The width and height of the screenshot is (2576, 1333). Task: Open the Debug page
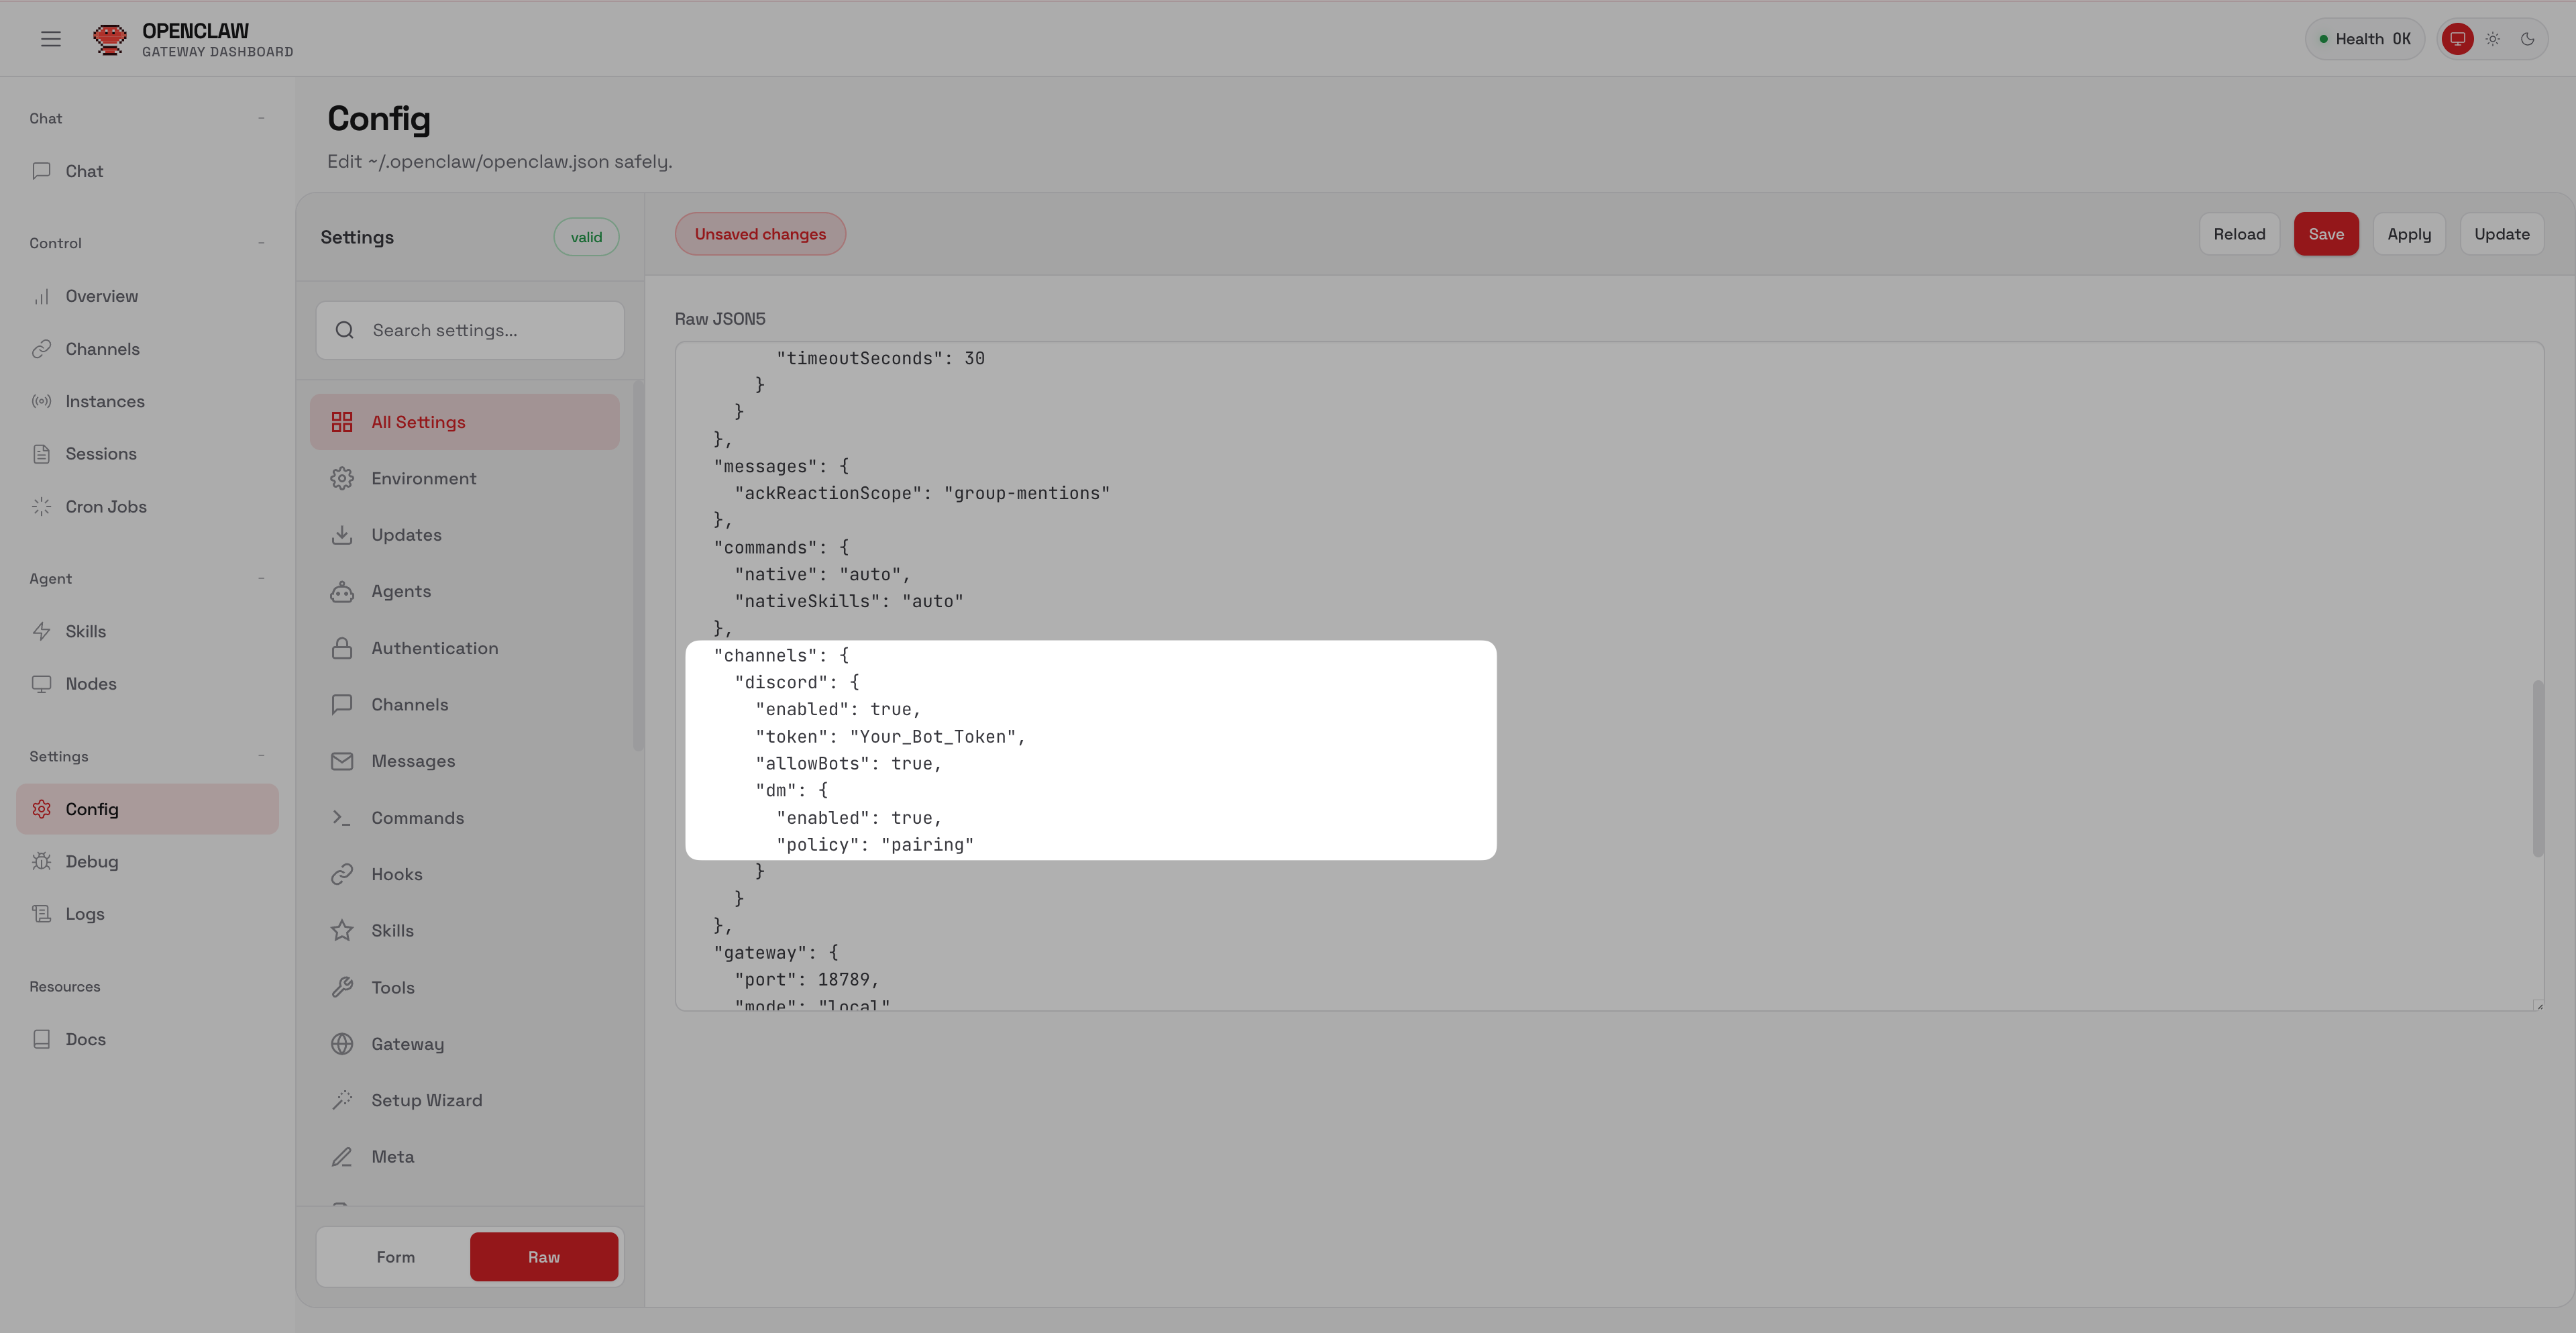click(91, 861)
